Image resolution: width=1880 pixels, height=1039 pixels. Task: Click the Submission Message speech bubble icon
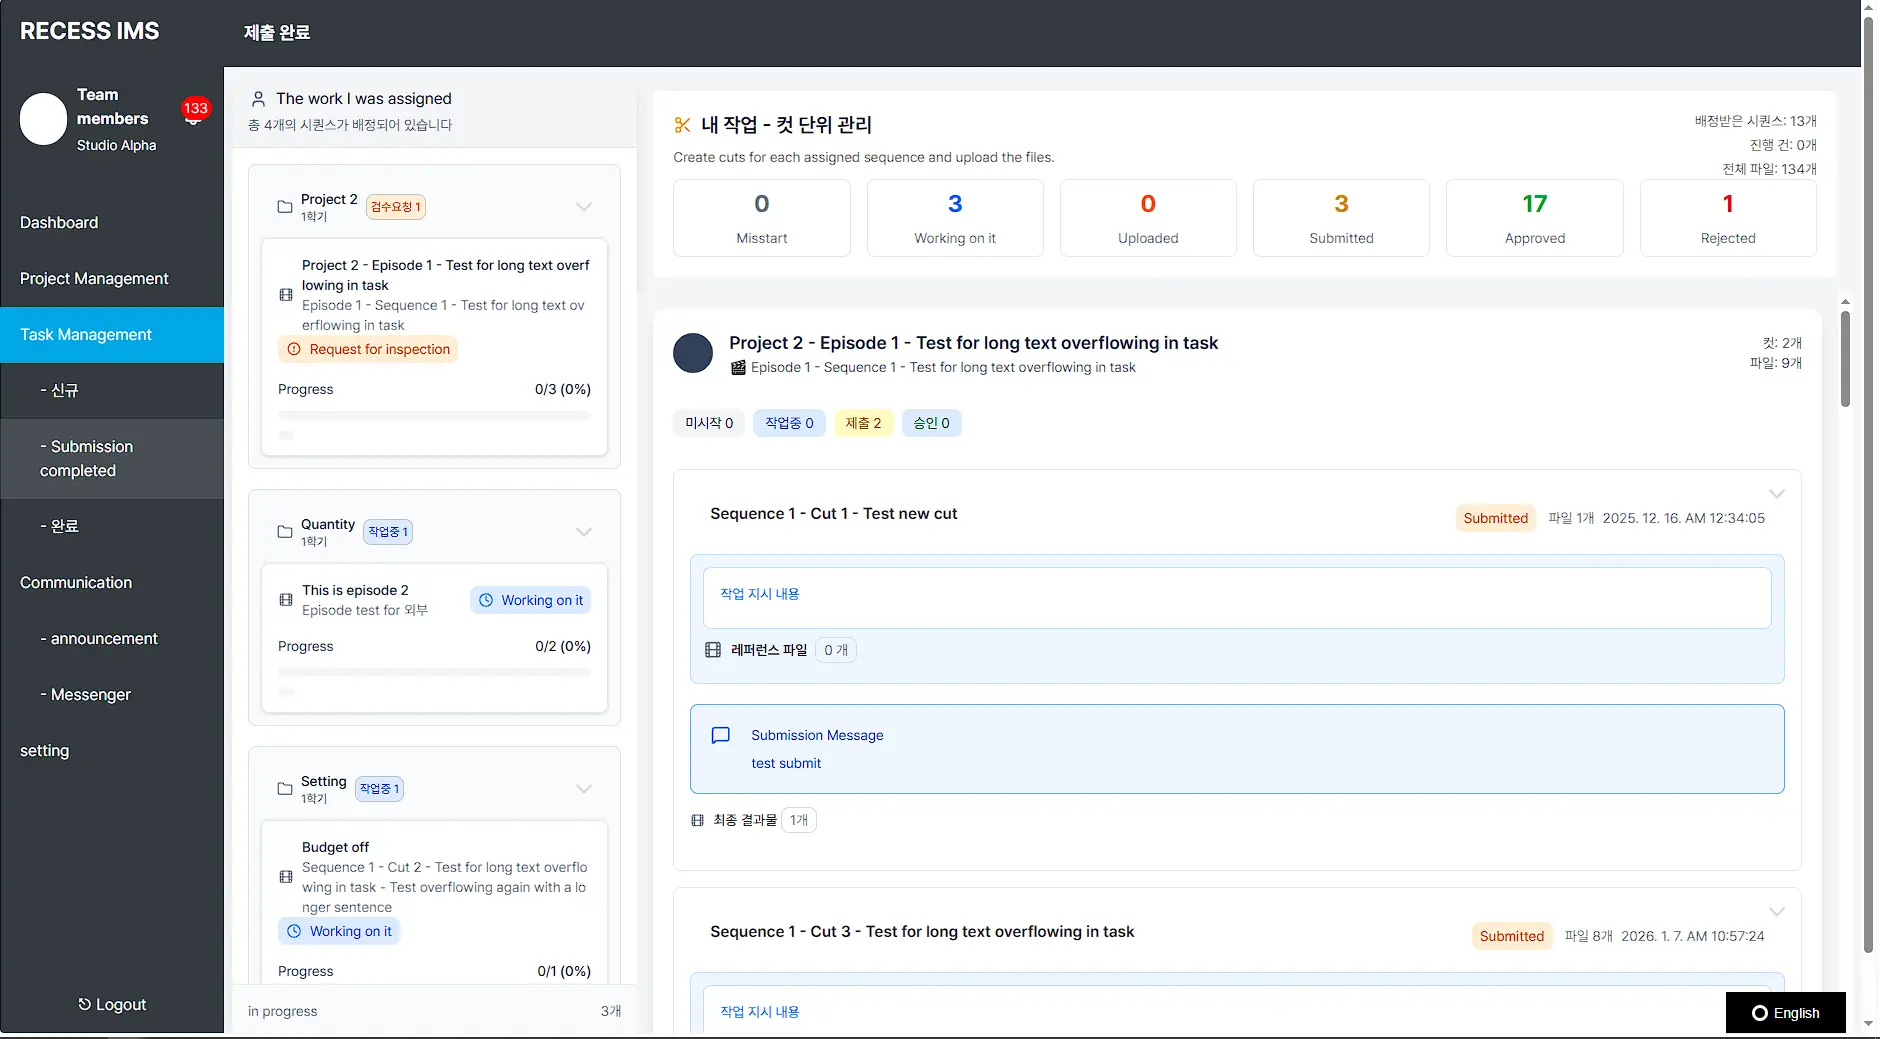click(721, 735)
